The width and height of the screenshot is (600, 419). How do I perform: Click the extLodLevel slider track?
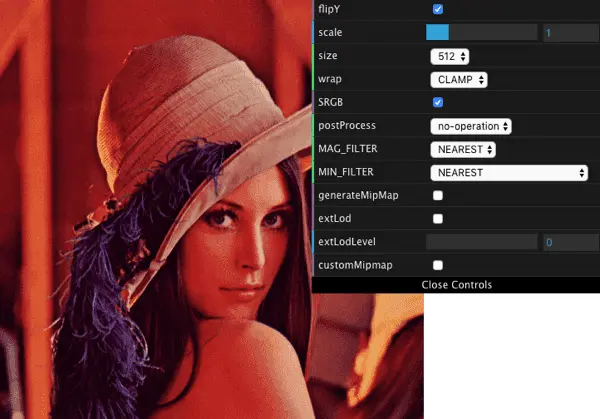click(x=482, y=242)
